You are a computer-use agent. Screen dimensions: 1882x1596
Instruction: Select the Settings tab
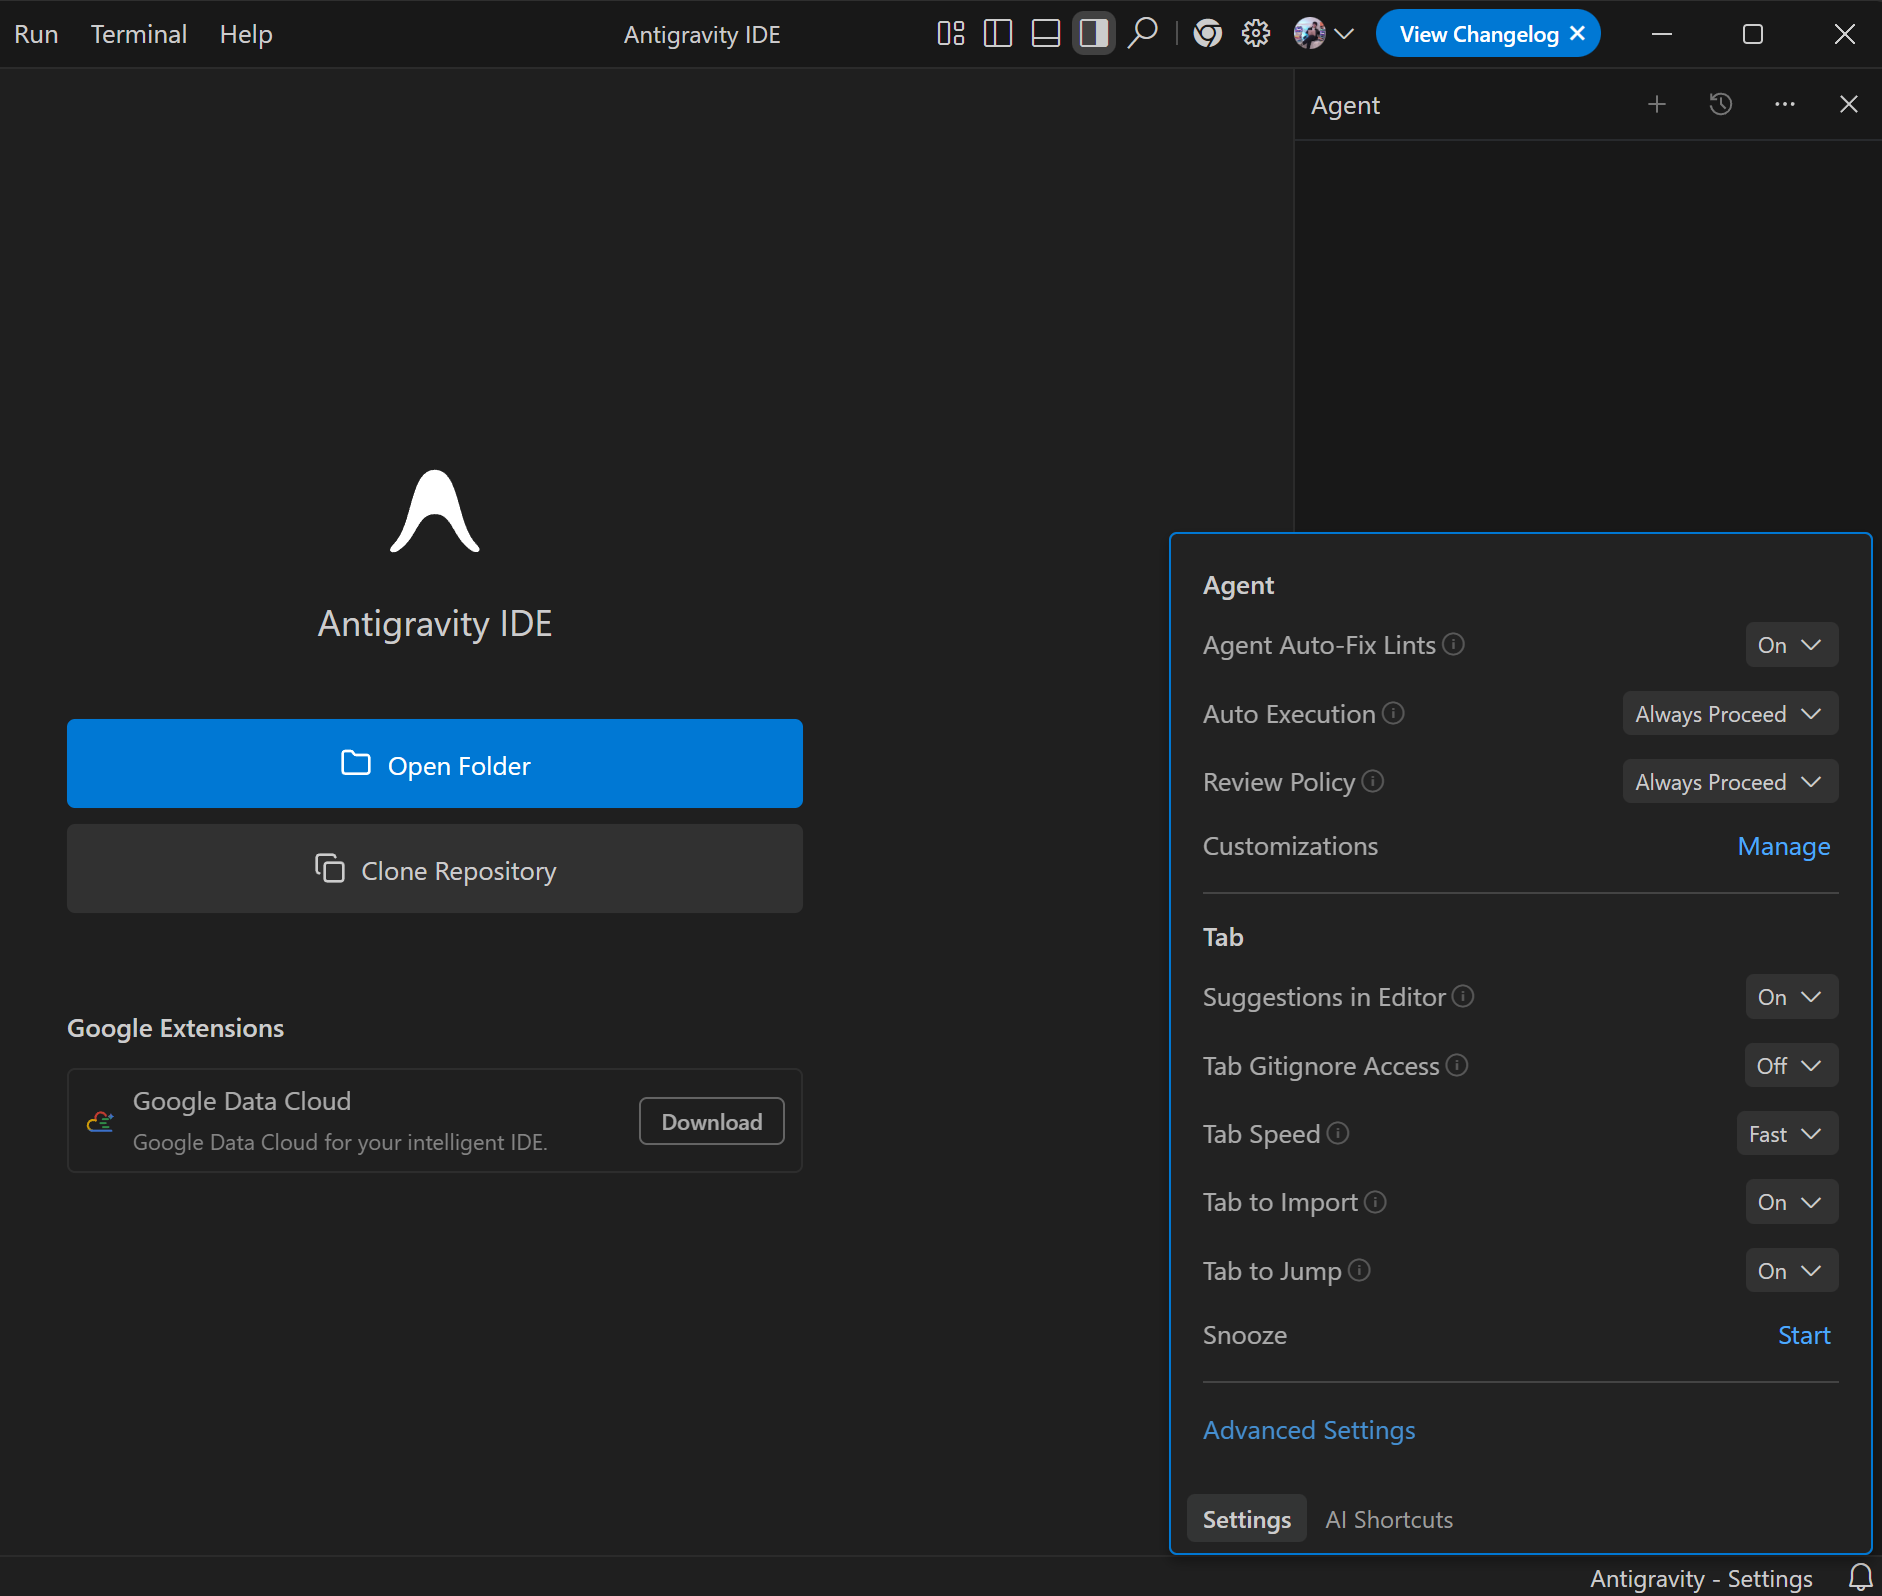[1247, 1519]
